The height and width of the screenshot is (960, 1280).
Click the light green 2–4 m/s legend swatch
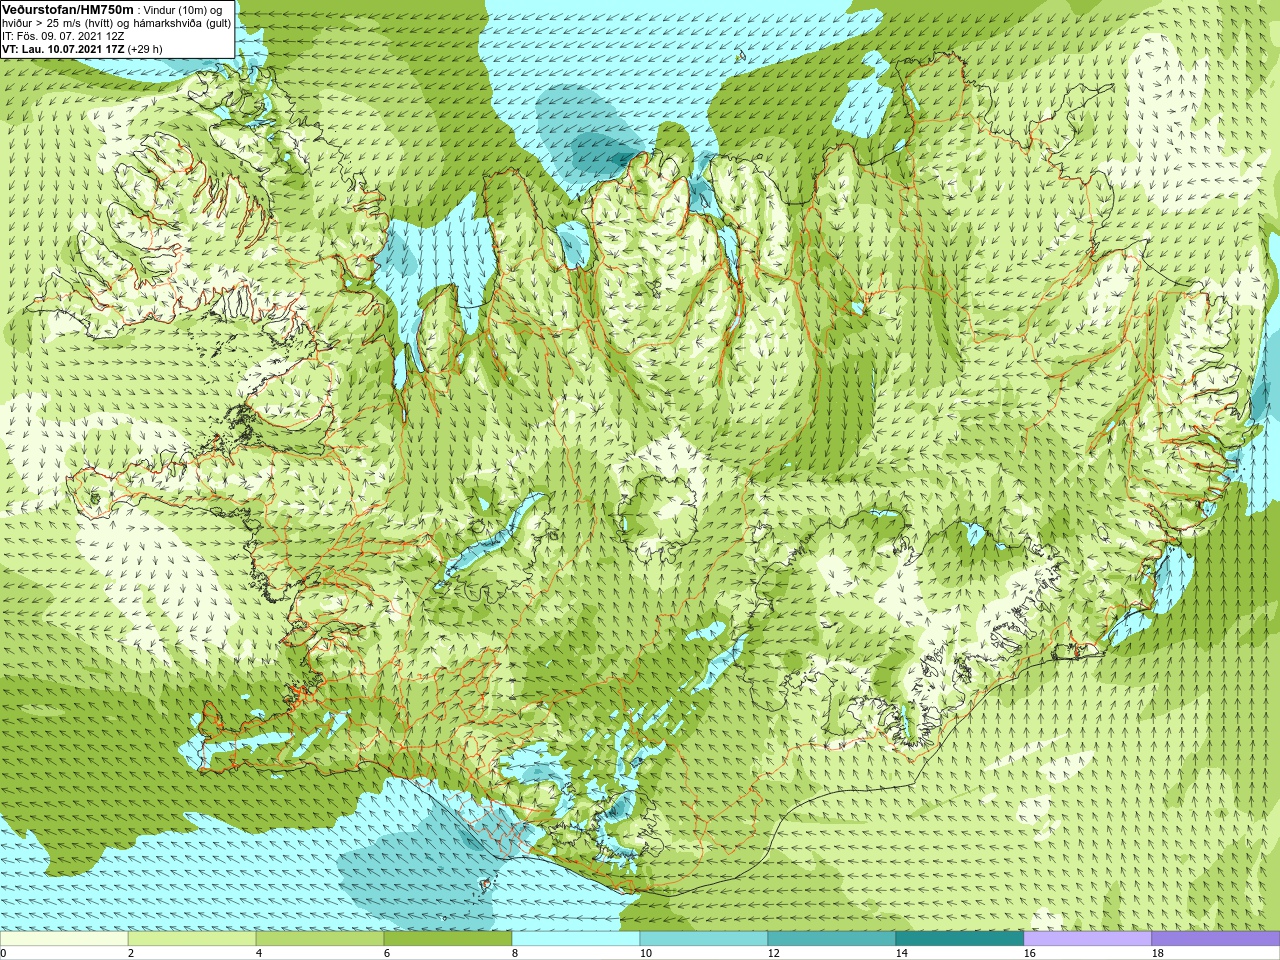pyautogui.click(x=192, y=939)
